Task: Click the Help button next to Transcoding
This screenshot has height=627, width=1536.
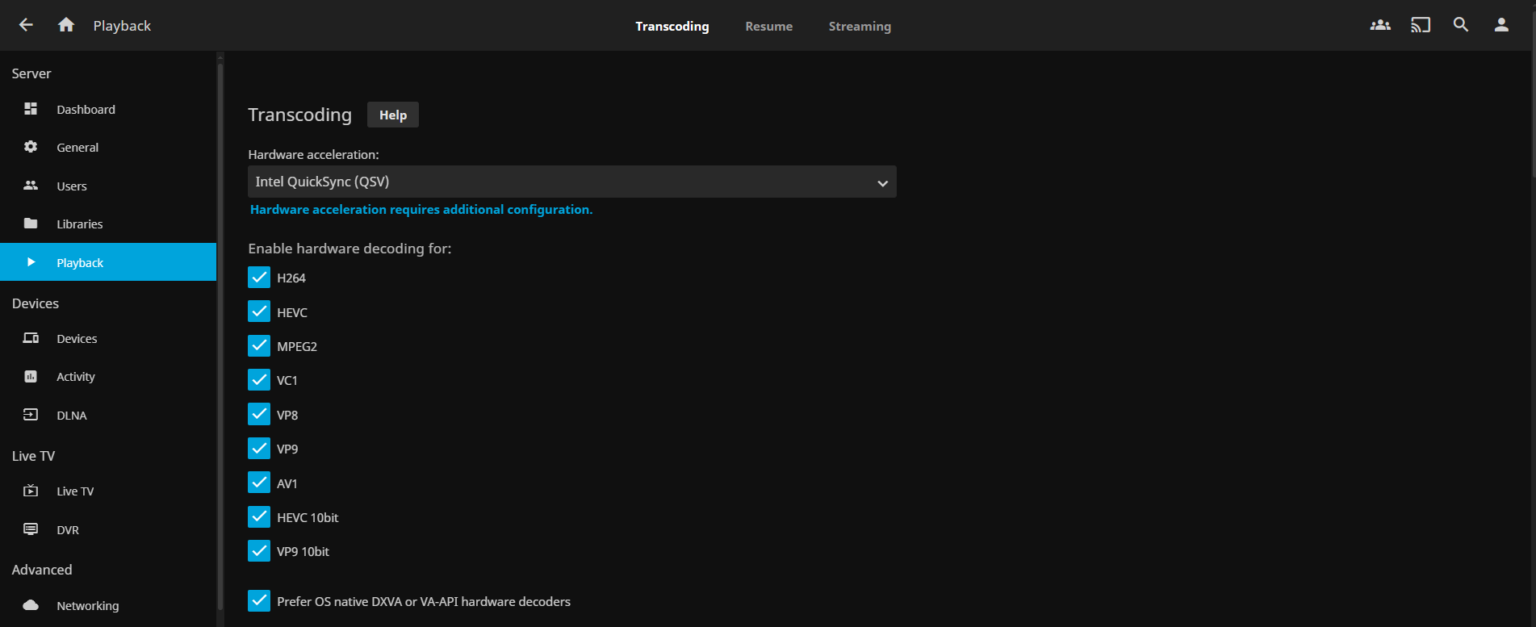Action: (392, 114)
